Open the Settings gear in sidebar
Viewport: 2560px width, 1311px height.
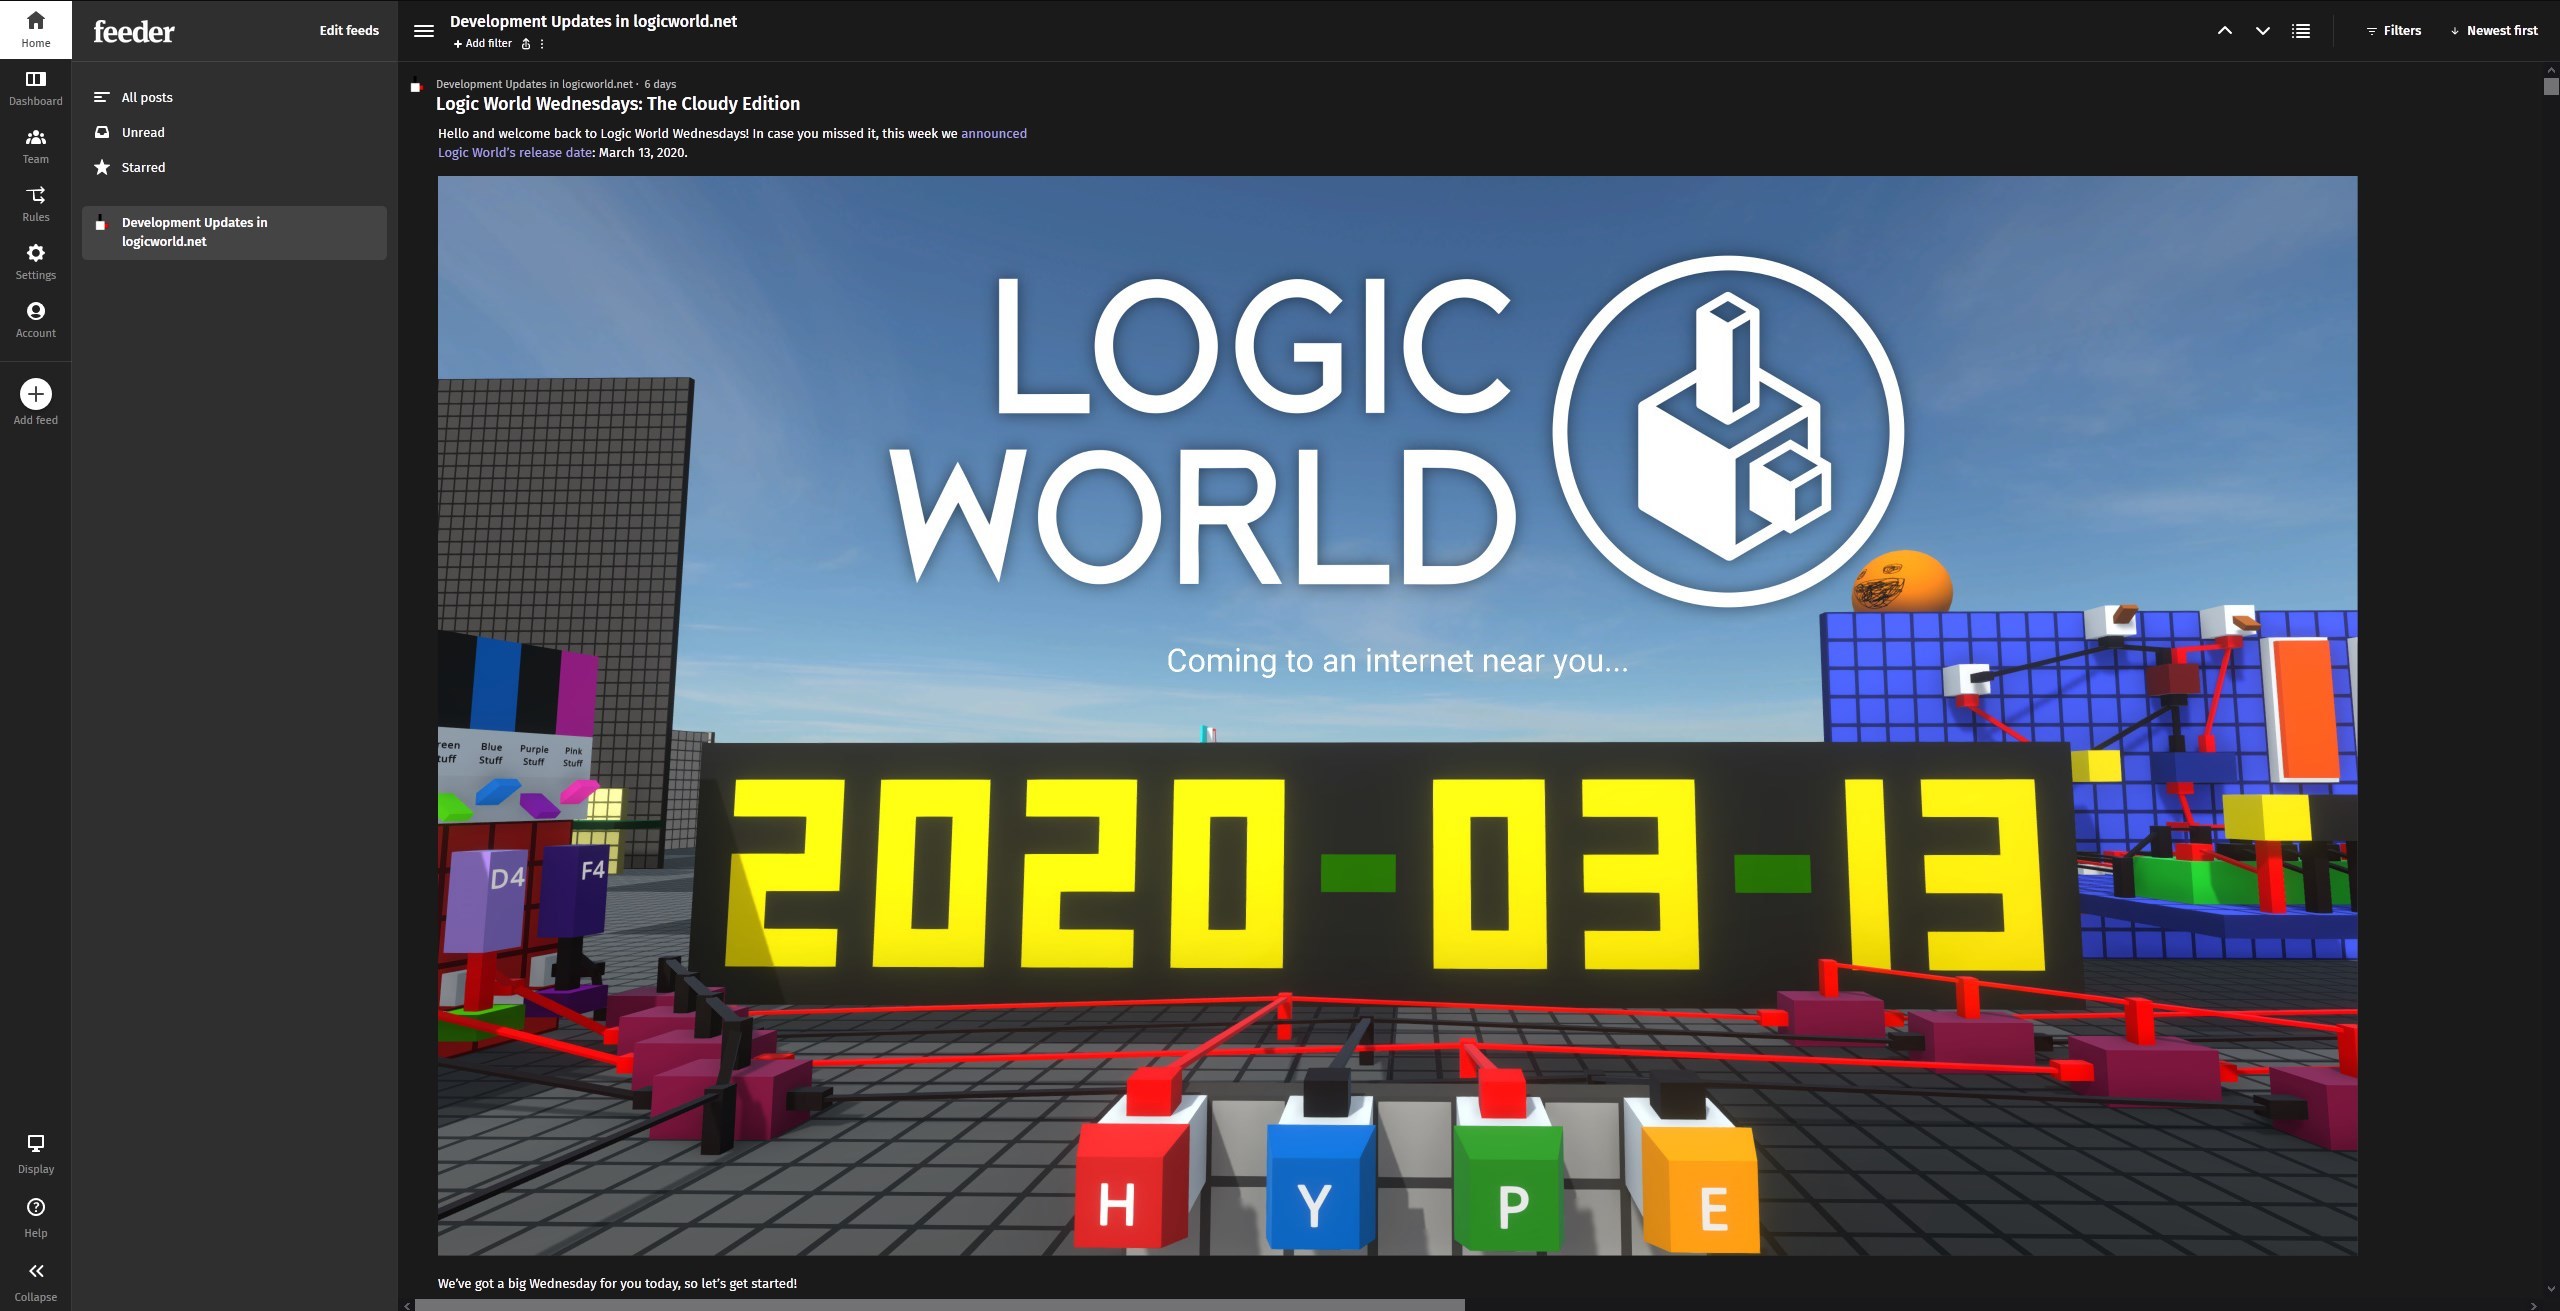(35, 261)
